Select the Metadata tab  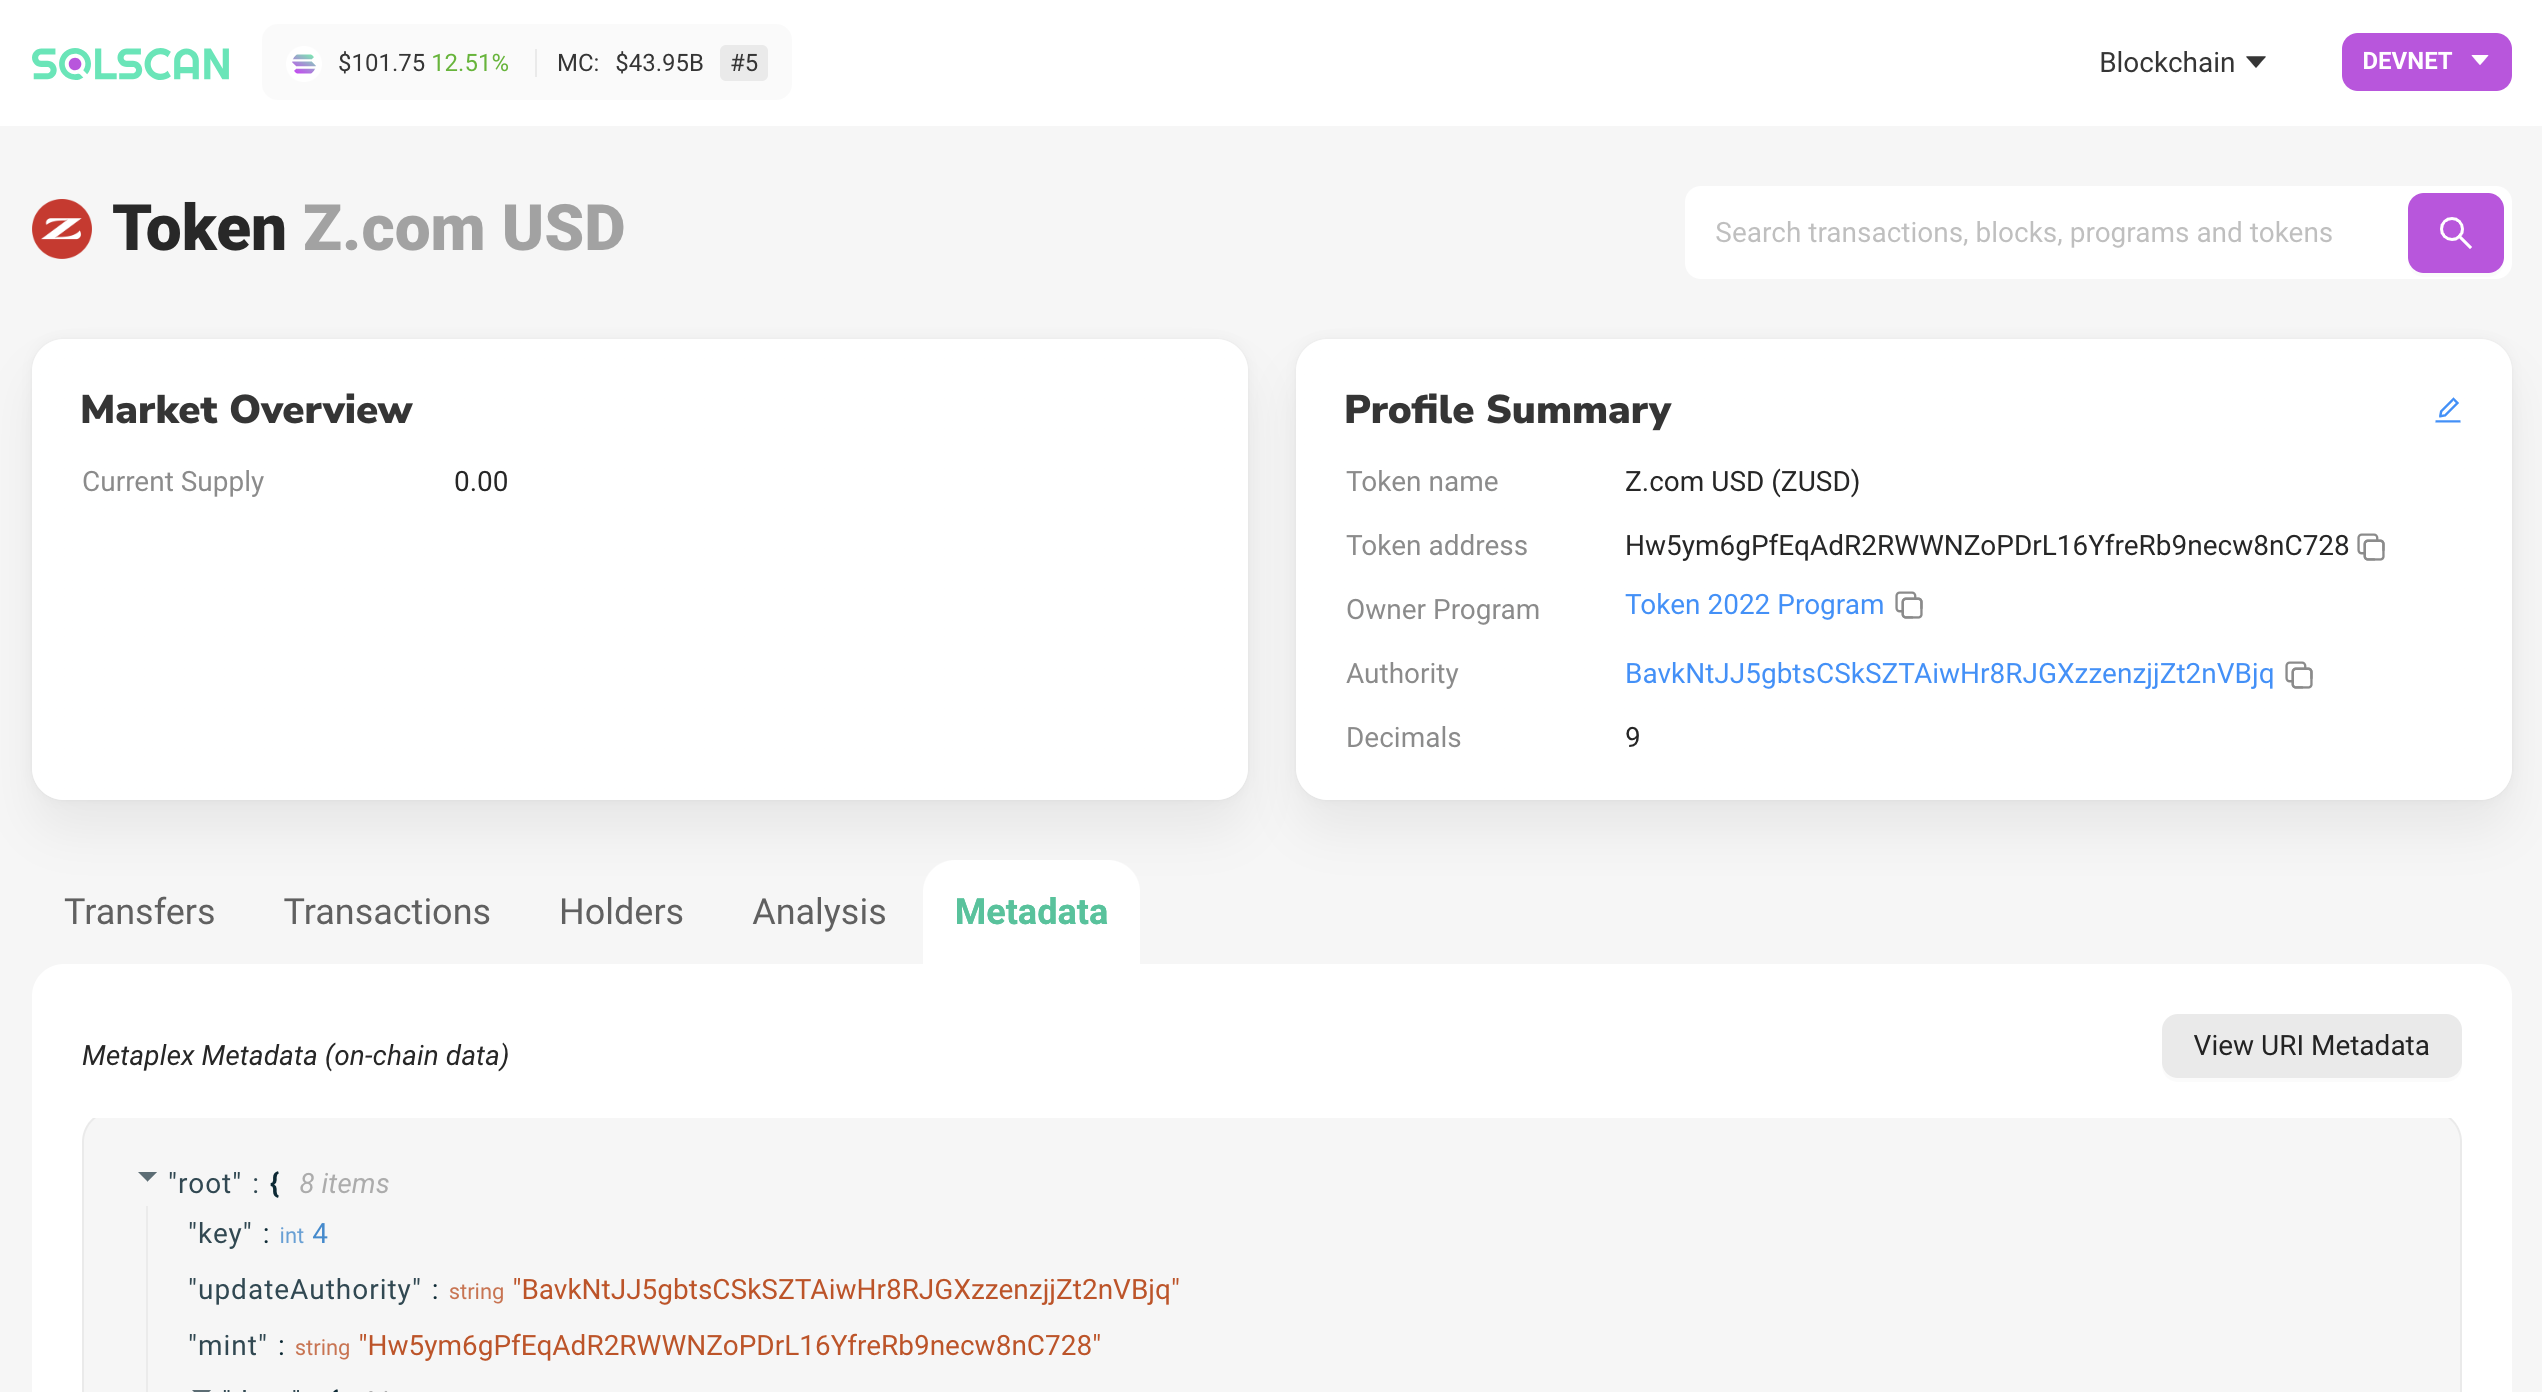pyautogui.click(x=1031, y=912)
